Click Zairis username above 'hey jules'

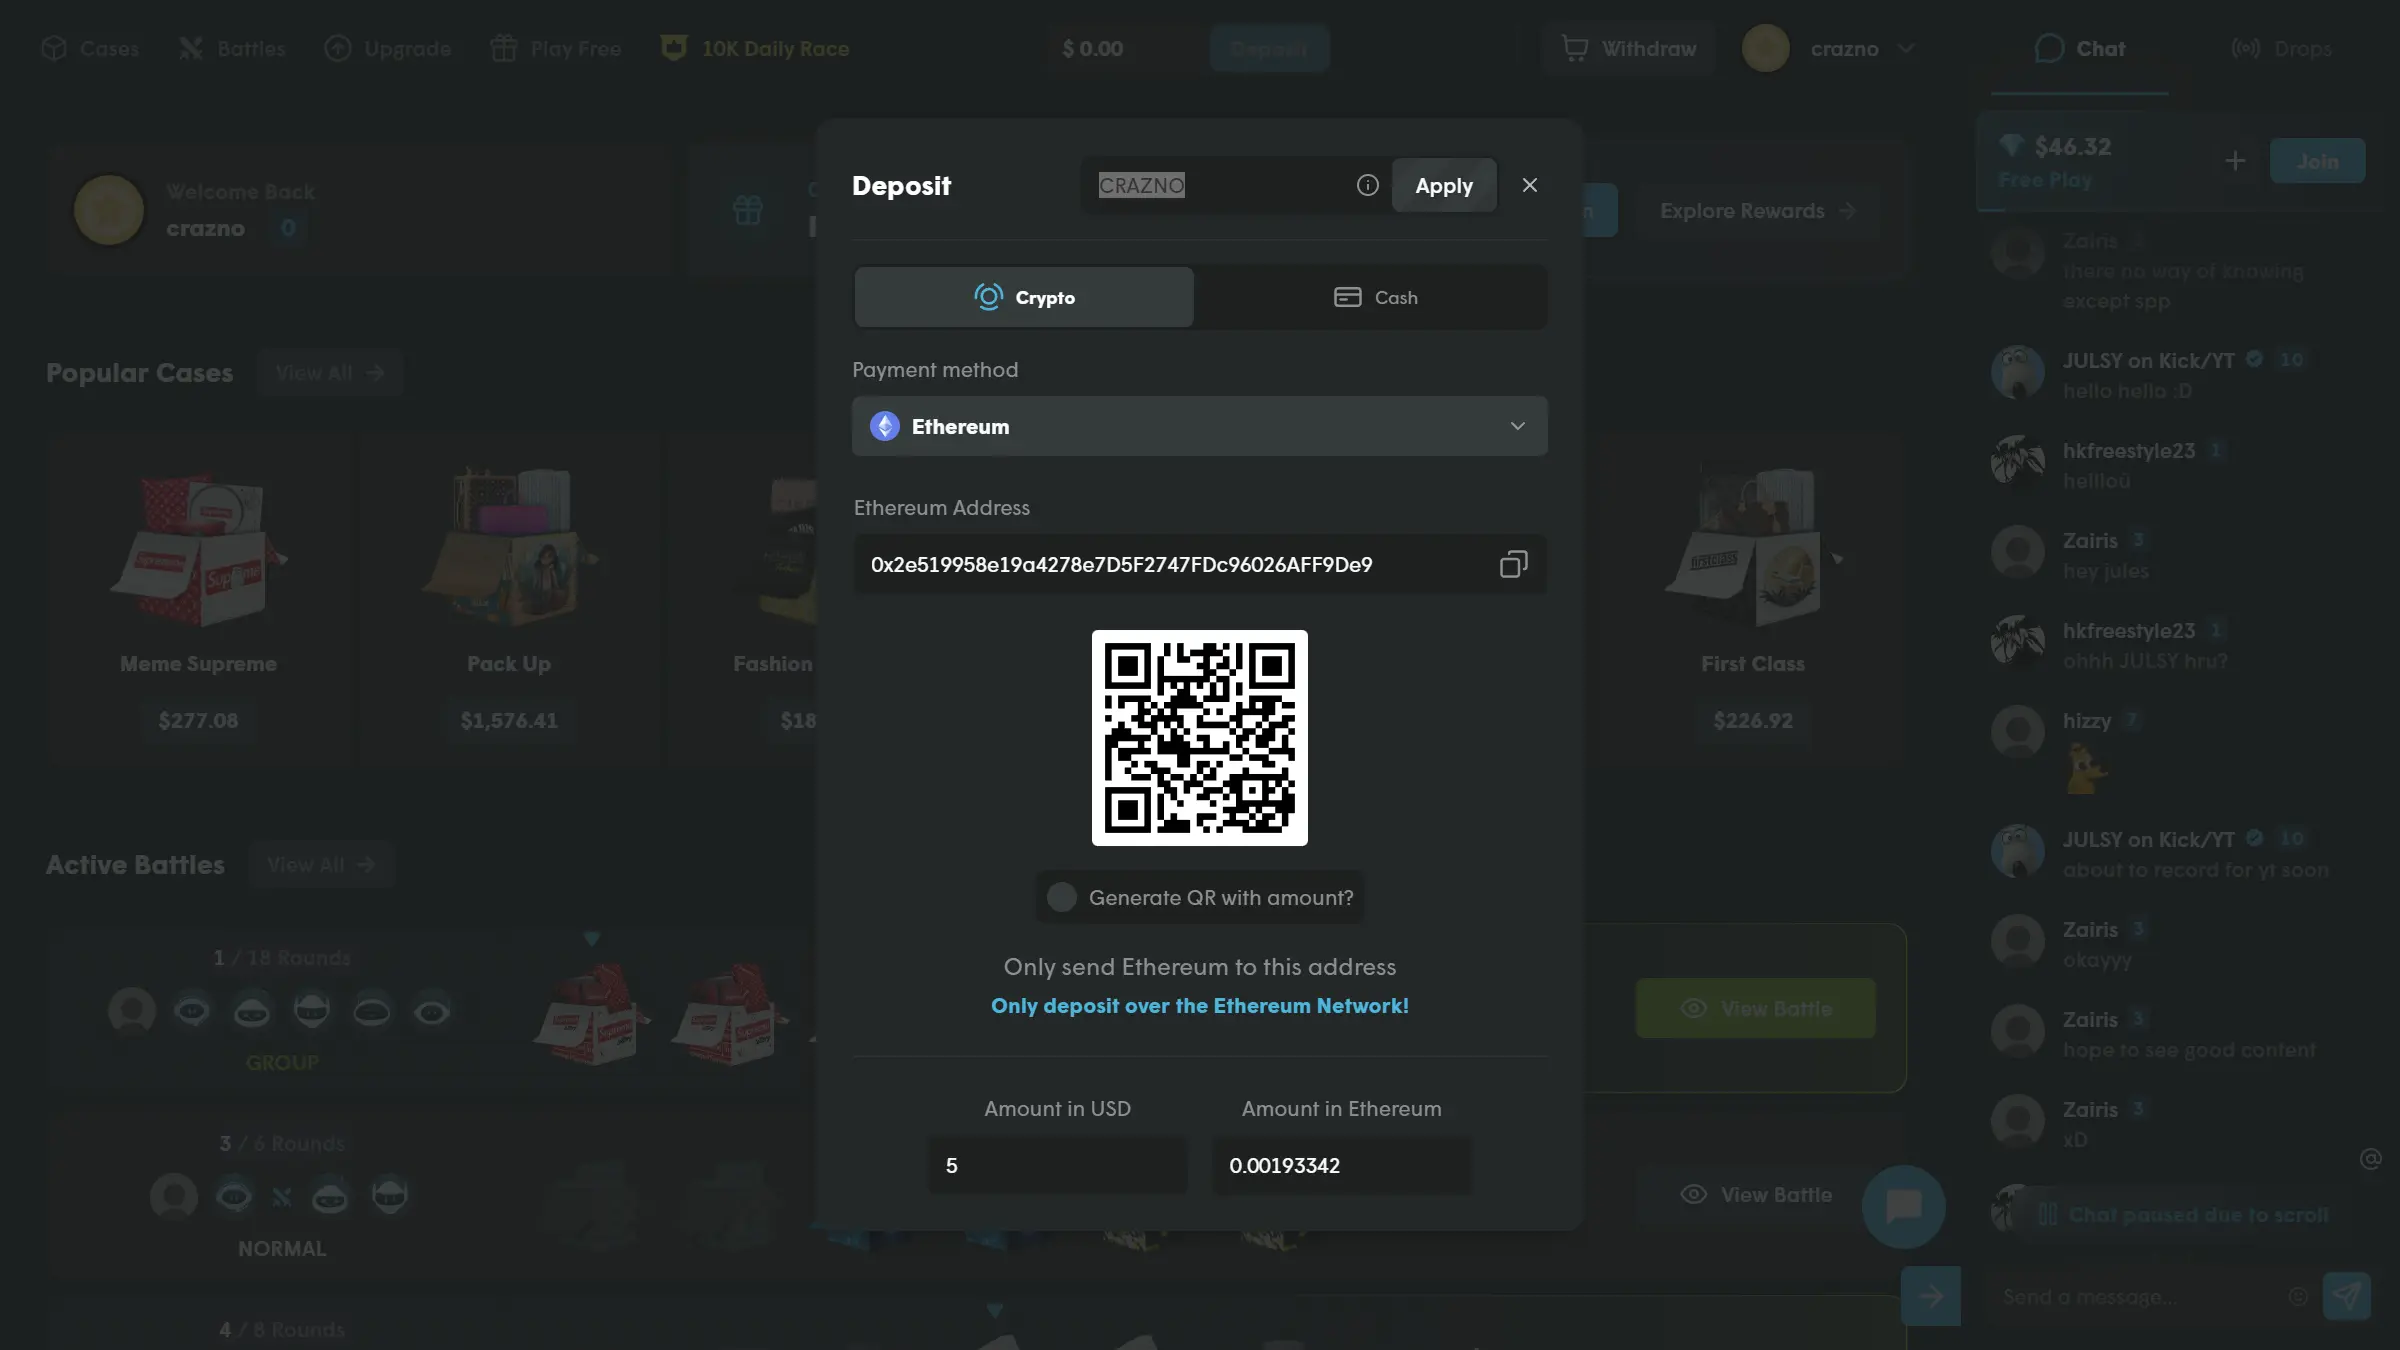2090,540
